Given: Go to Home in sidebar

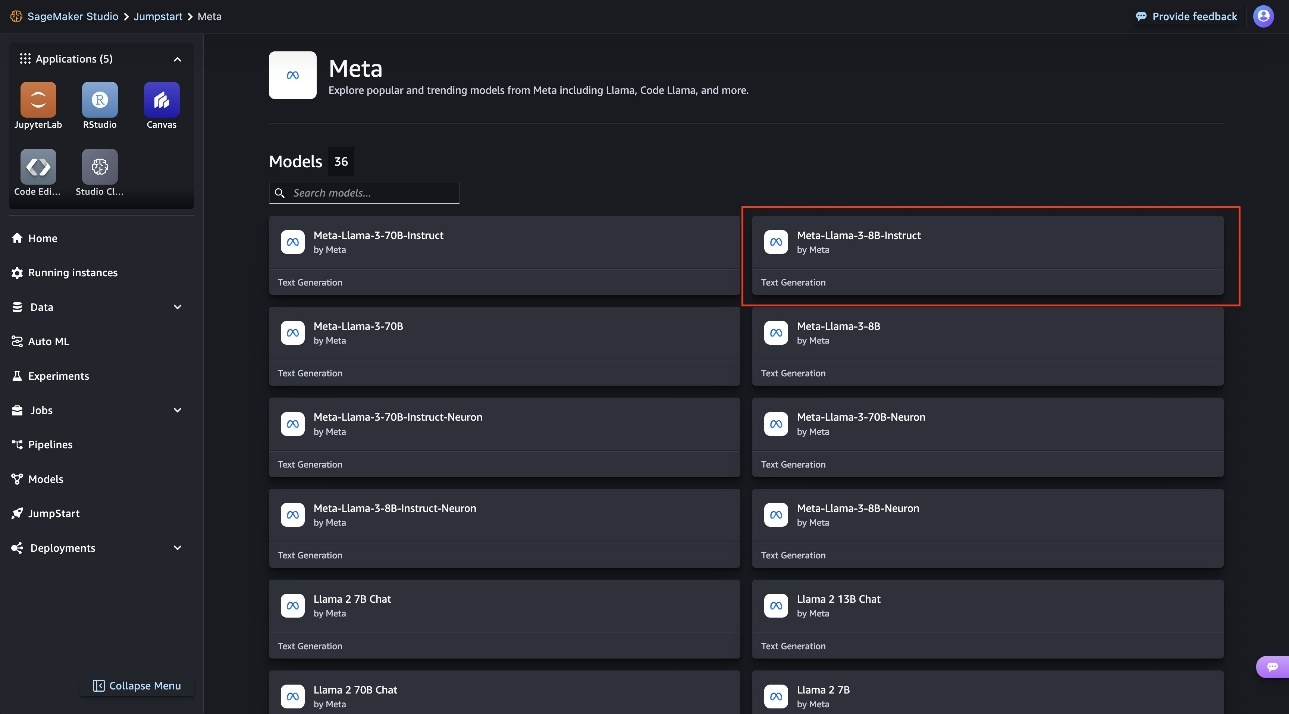Looking at the screenshot, I should (43, 238).
